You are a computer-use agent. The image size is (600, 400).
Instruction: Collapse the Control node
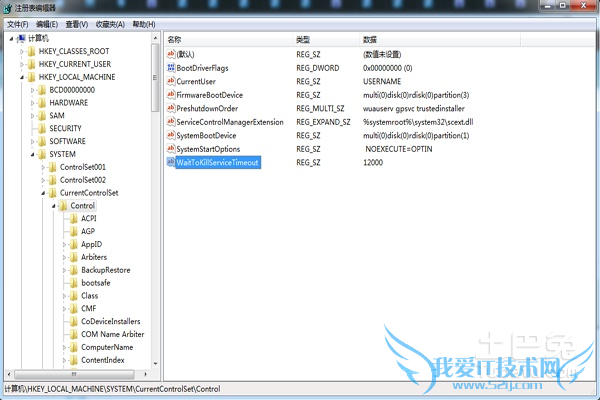pos(54,206)
